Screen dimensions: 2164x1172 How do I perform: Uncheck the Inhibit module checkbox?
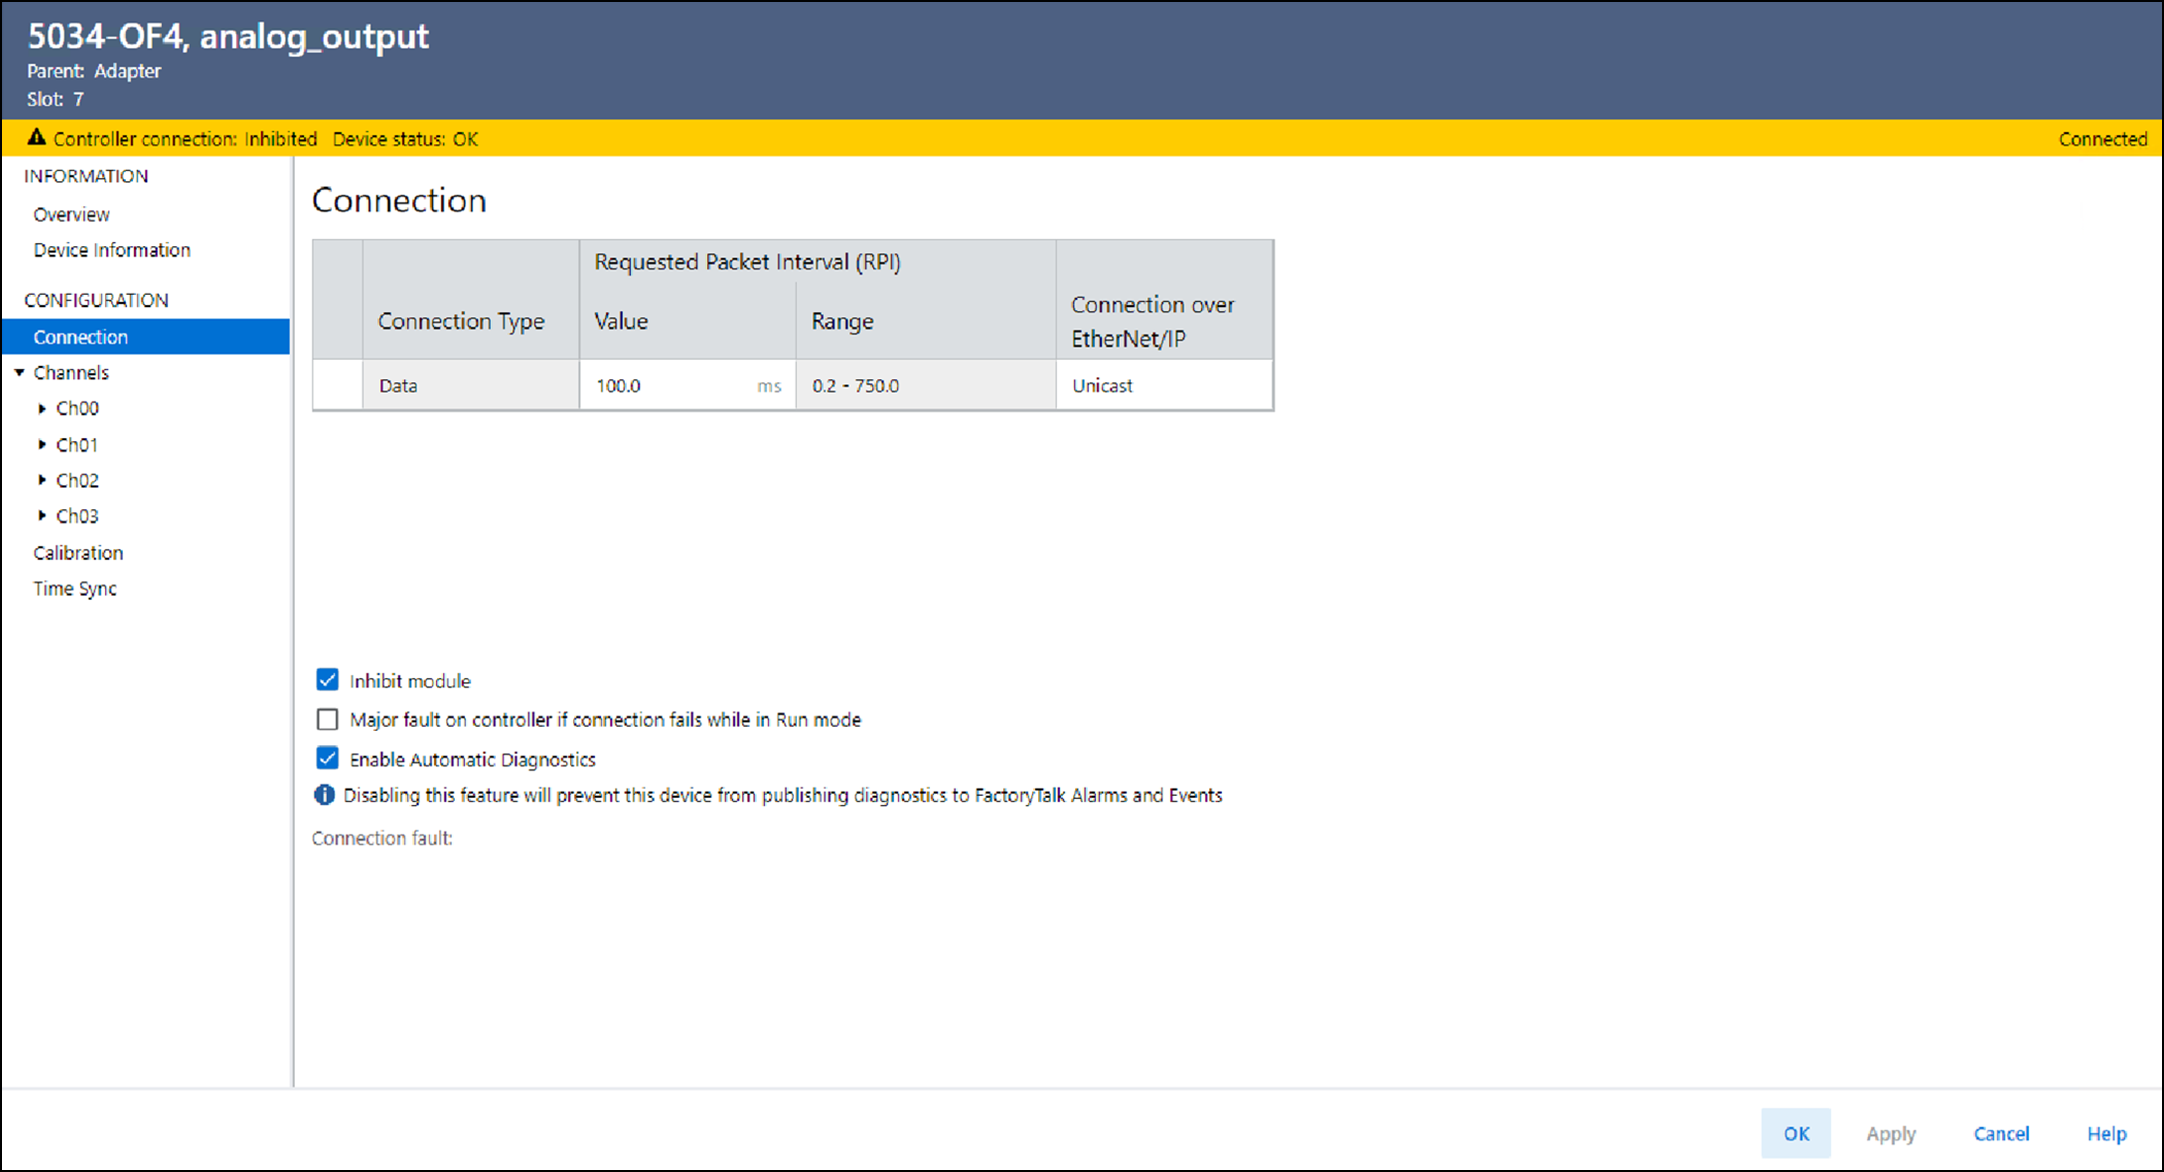pyautogui.click(x=327, y=680)
